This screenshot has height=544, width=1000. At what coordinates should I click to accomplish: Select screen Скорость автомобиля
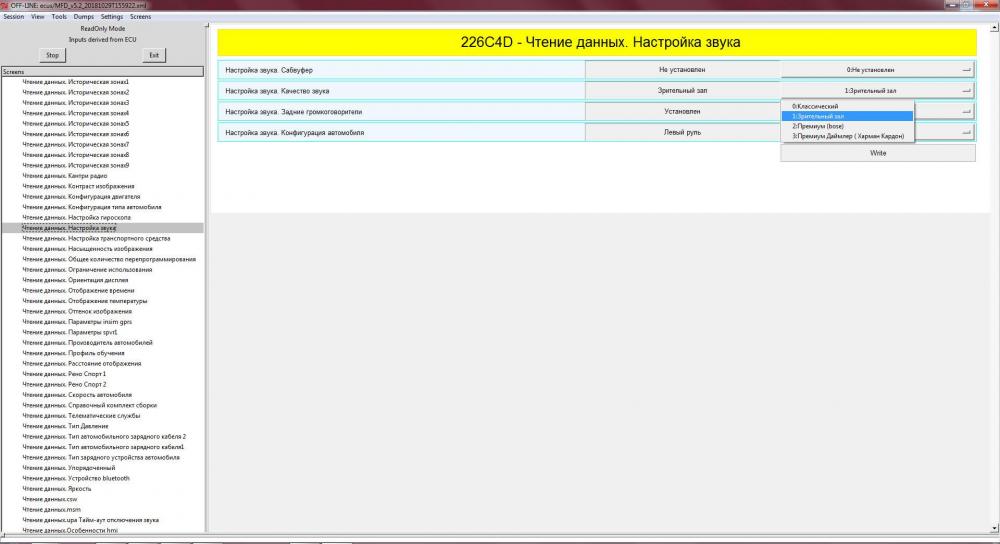[77, 395]
